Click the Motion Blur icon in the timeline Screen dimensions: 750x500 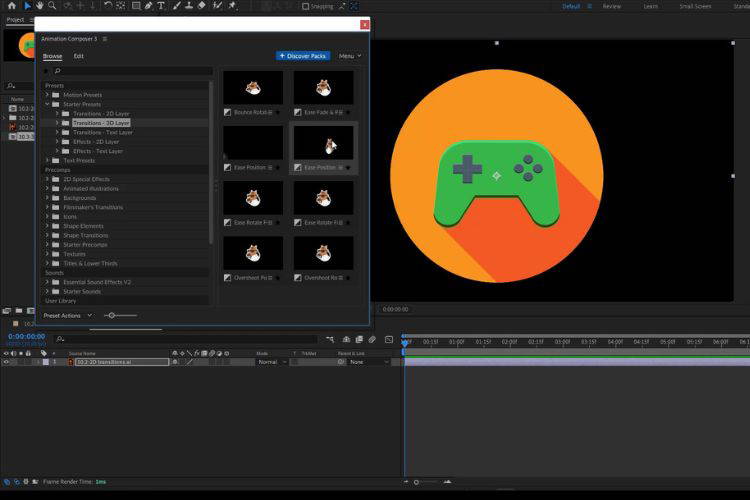(x=372, y=339)
